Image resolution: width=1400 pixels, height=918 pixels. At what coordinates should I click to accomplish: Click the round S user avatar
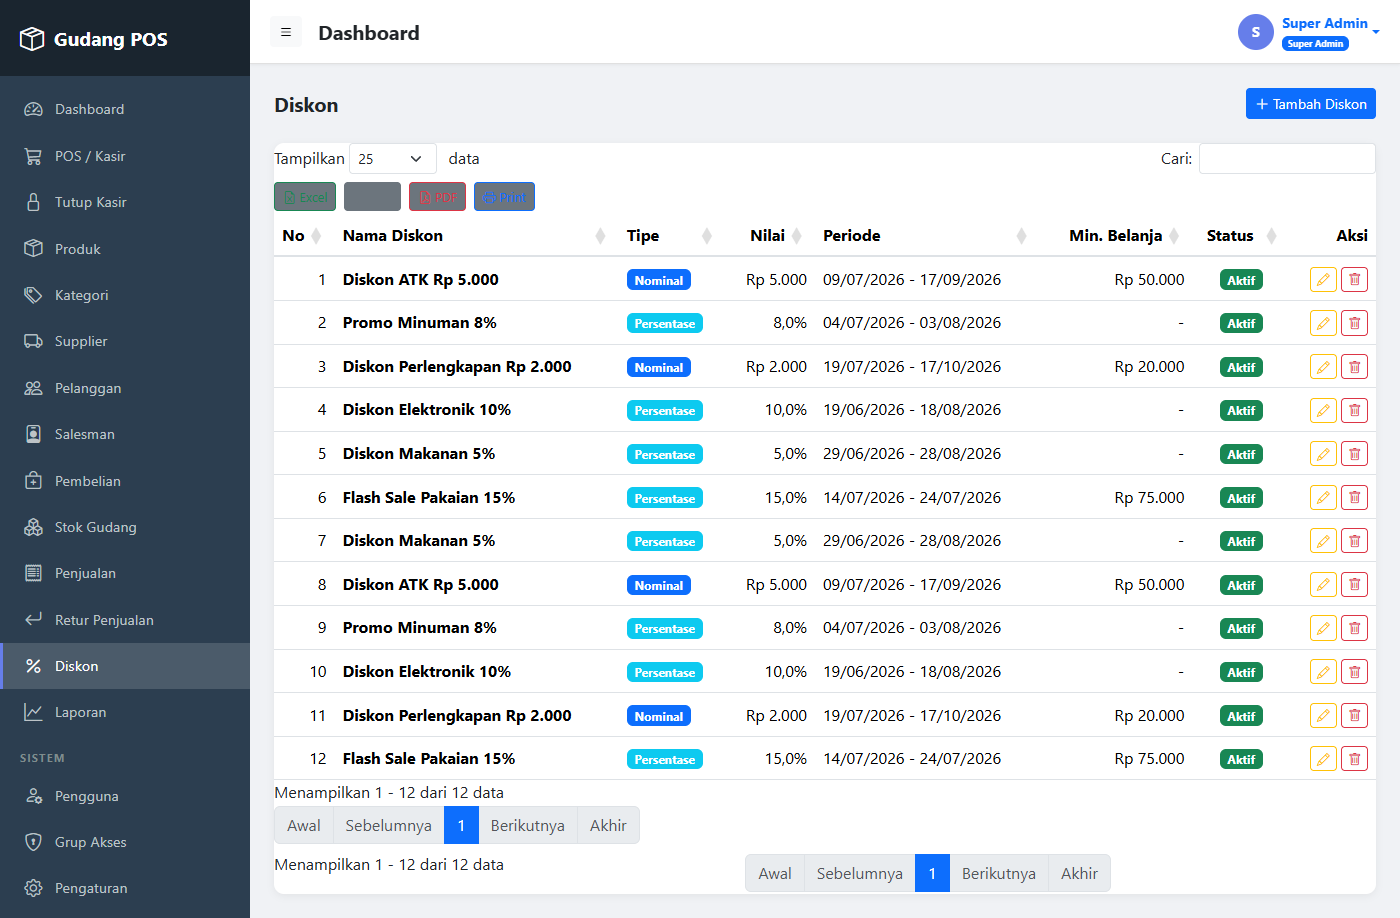(x=1256, y=32)
